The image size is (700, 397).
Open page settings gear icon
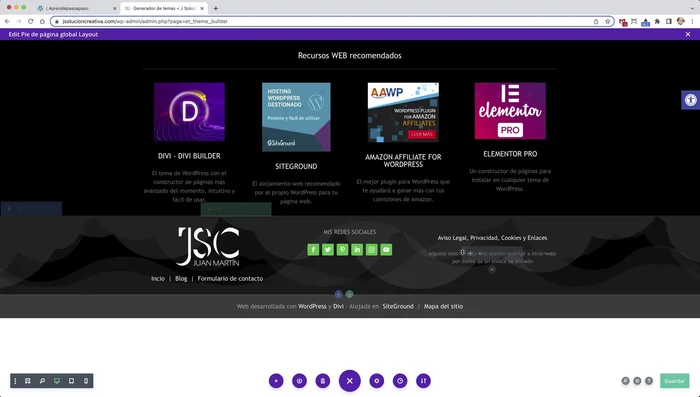coord(377,381)
